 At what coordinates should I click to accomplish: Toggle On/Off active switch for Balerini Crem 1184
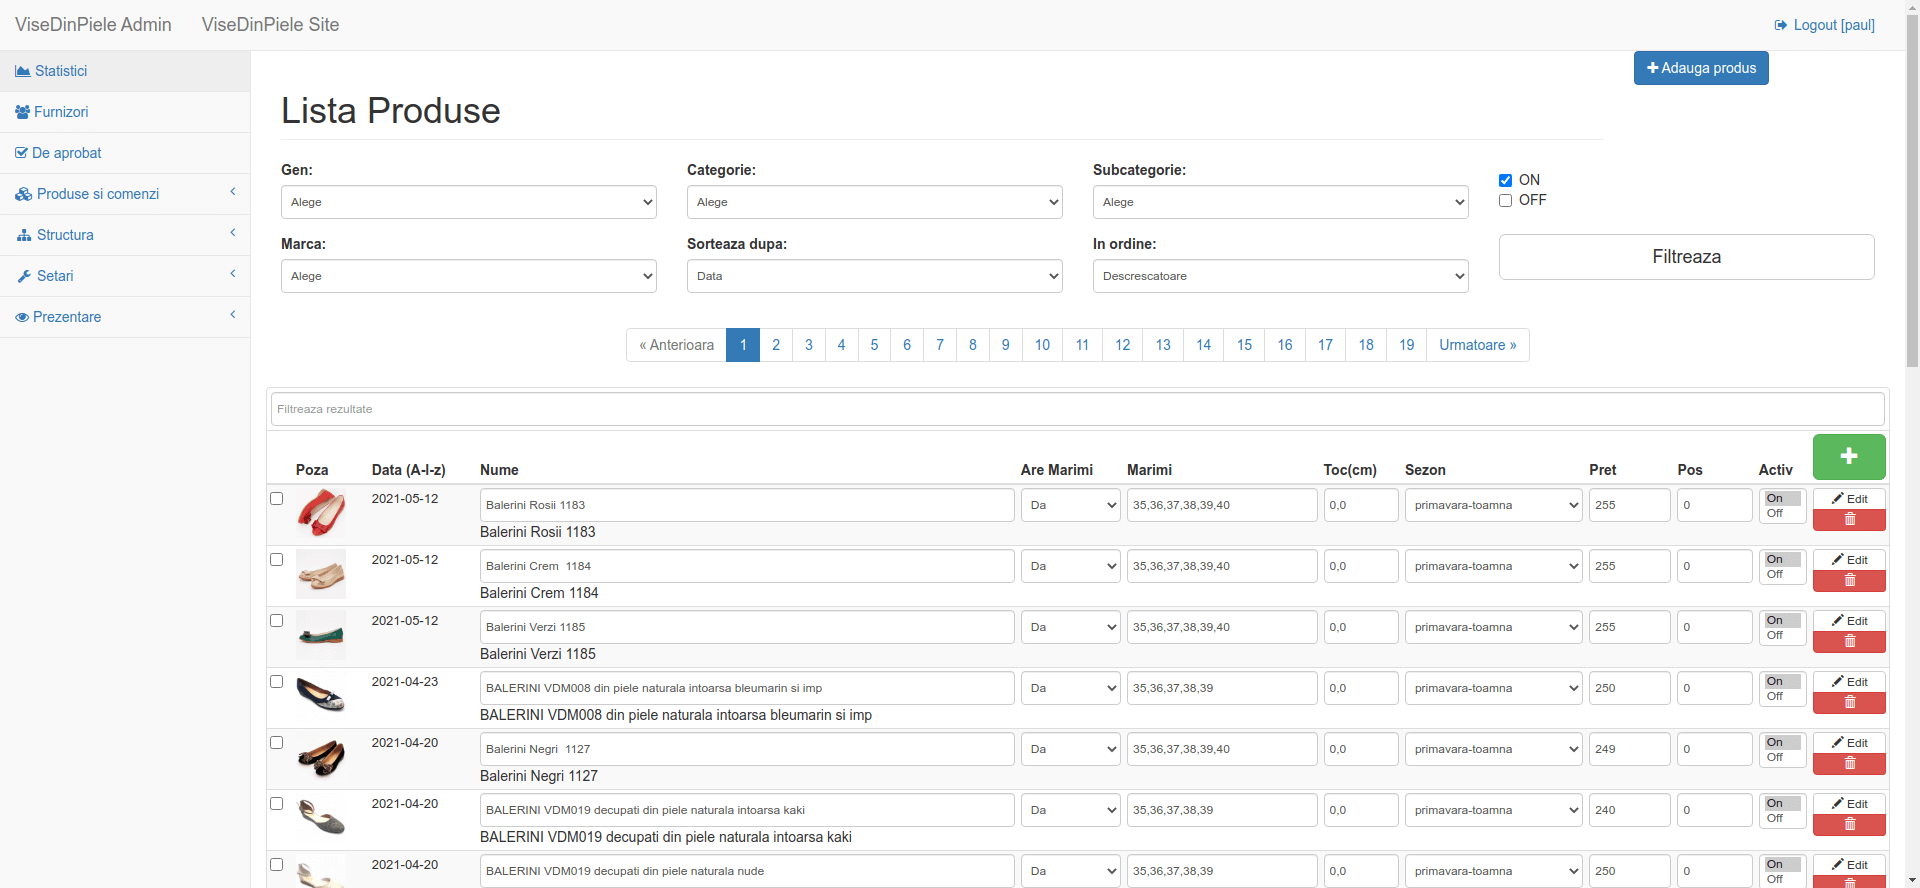1782,567
